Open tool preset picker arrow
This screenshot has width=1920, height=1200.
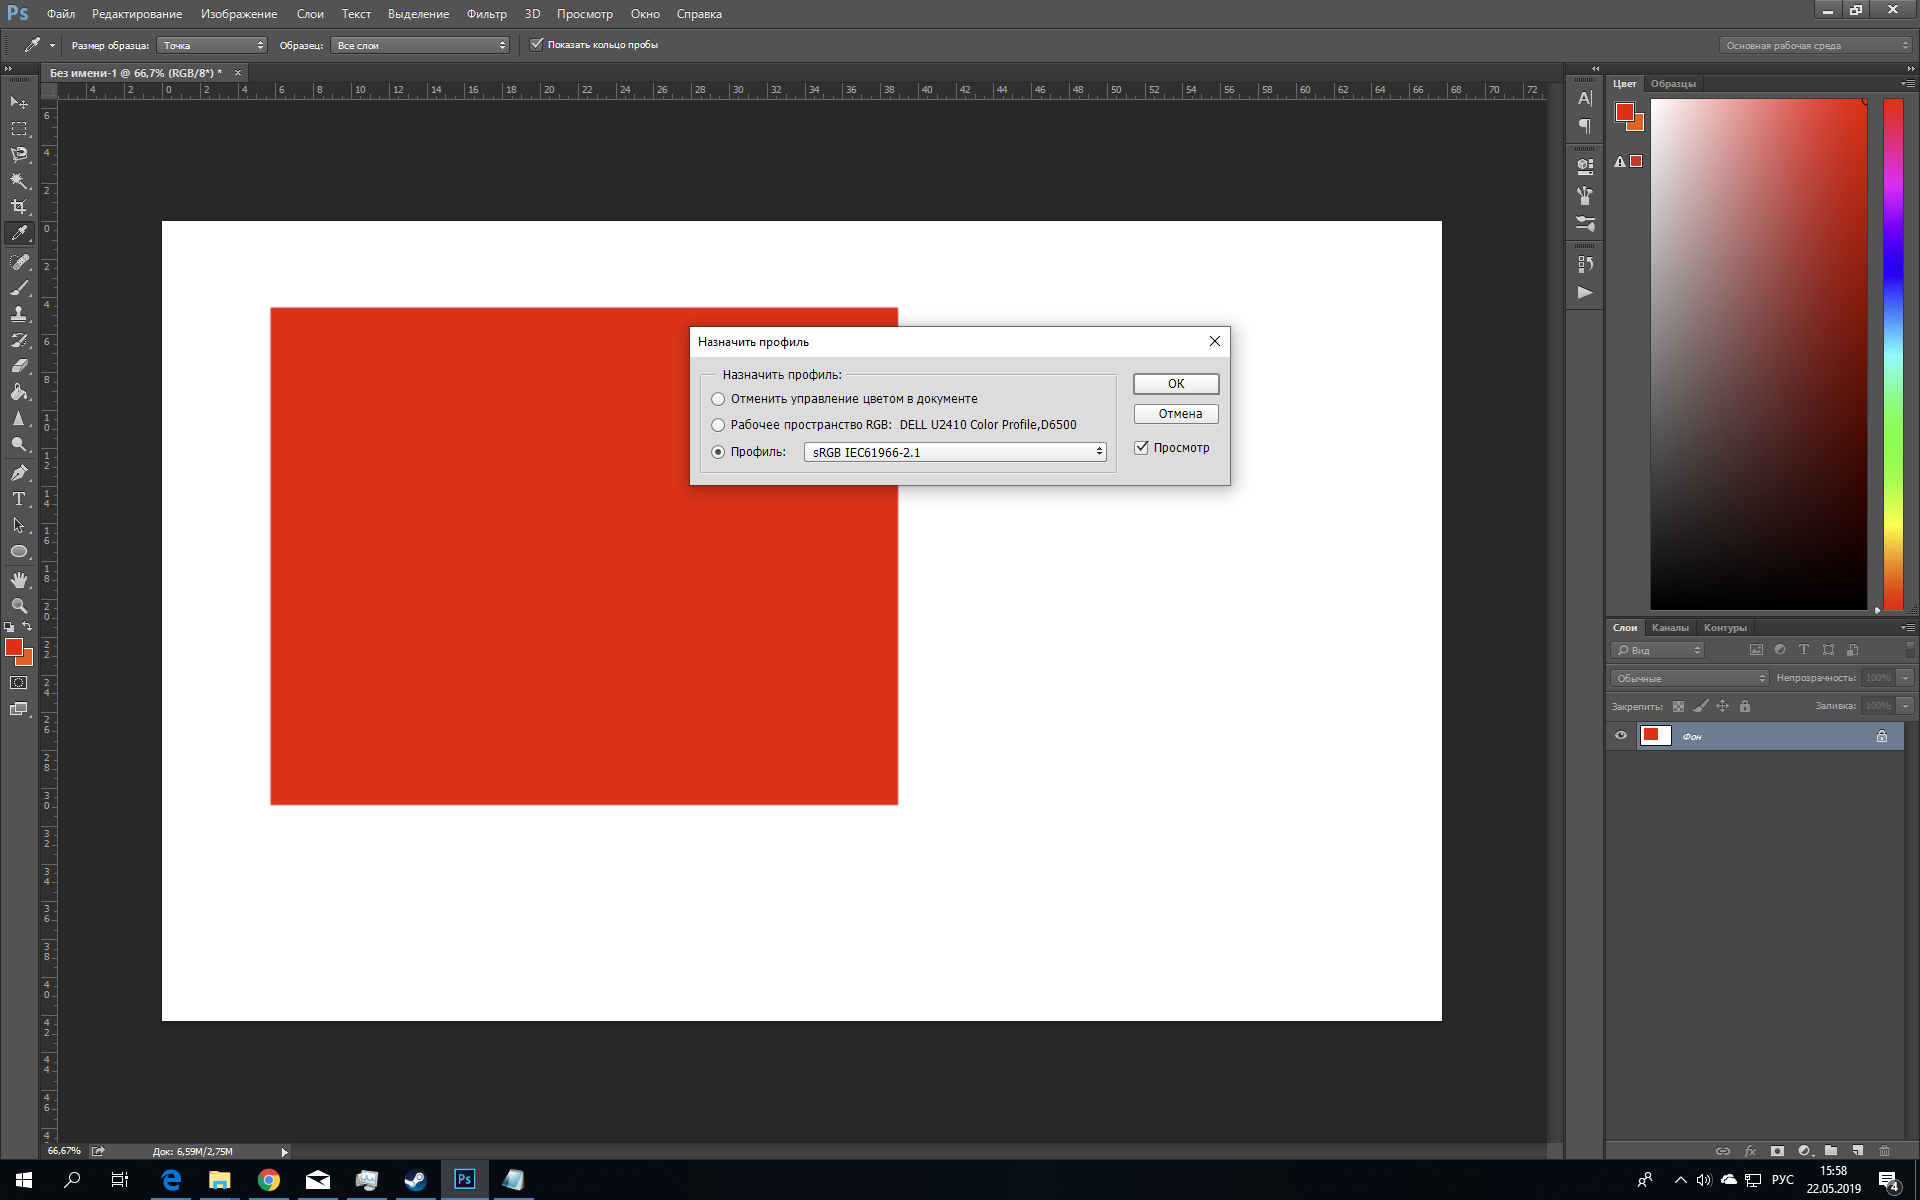[52, 45]
